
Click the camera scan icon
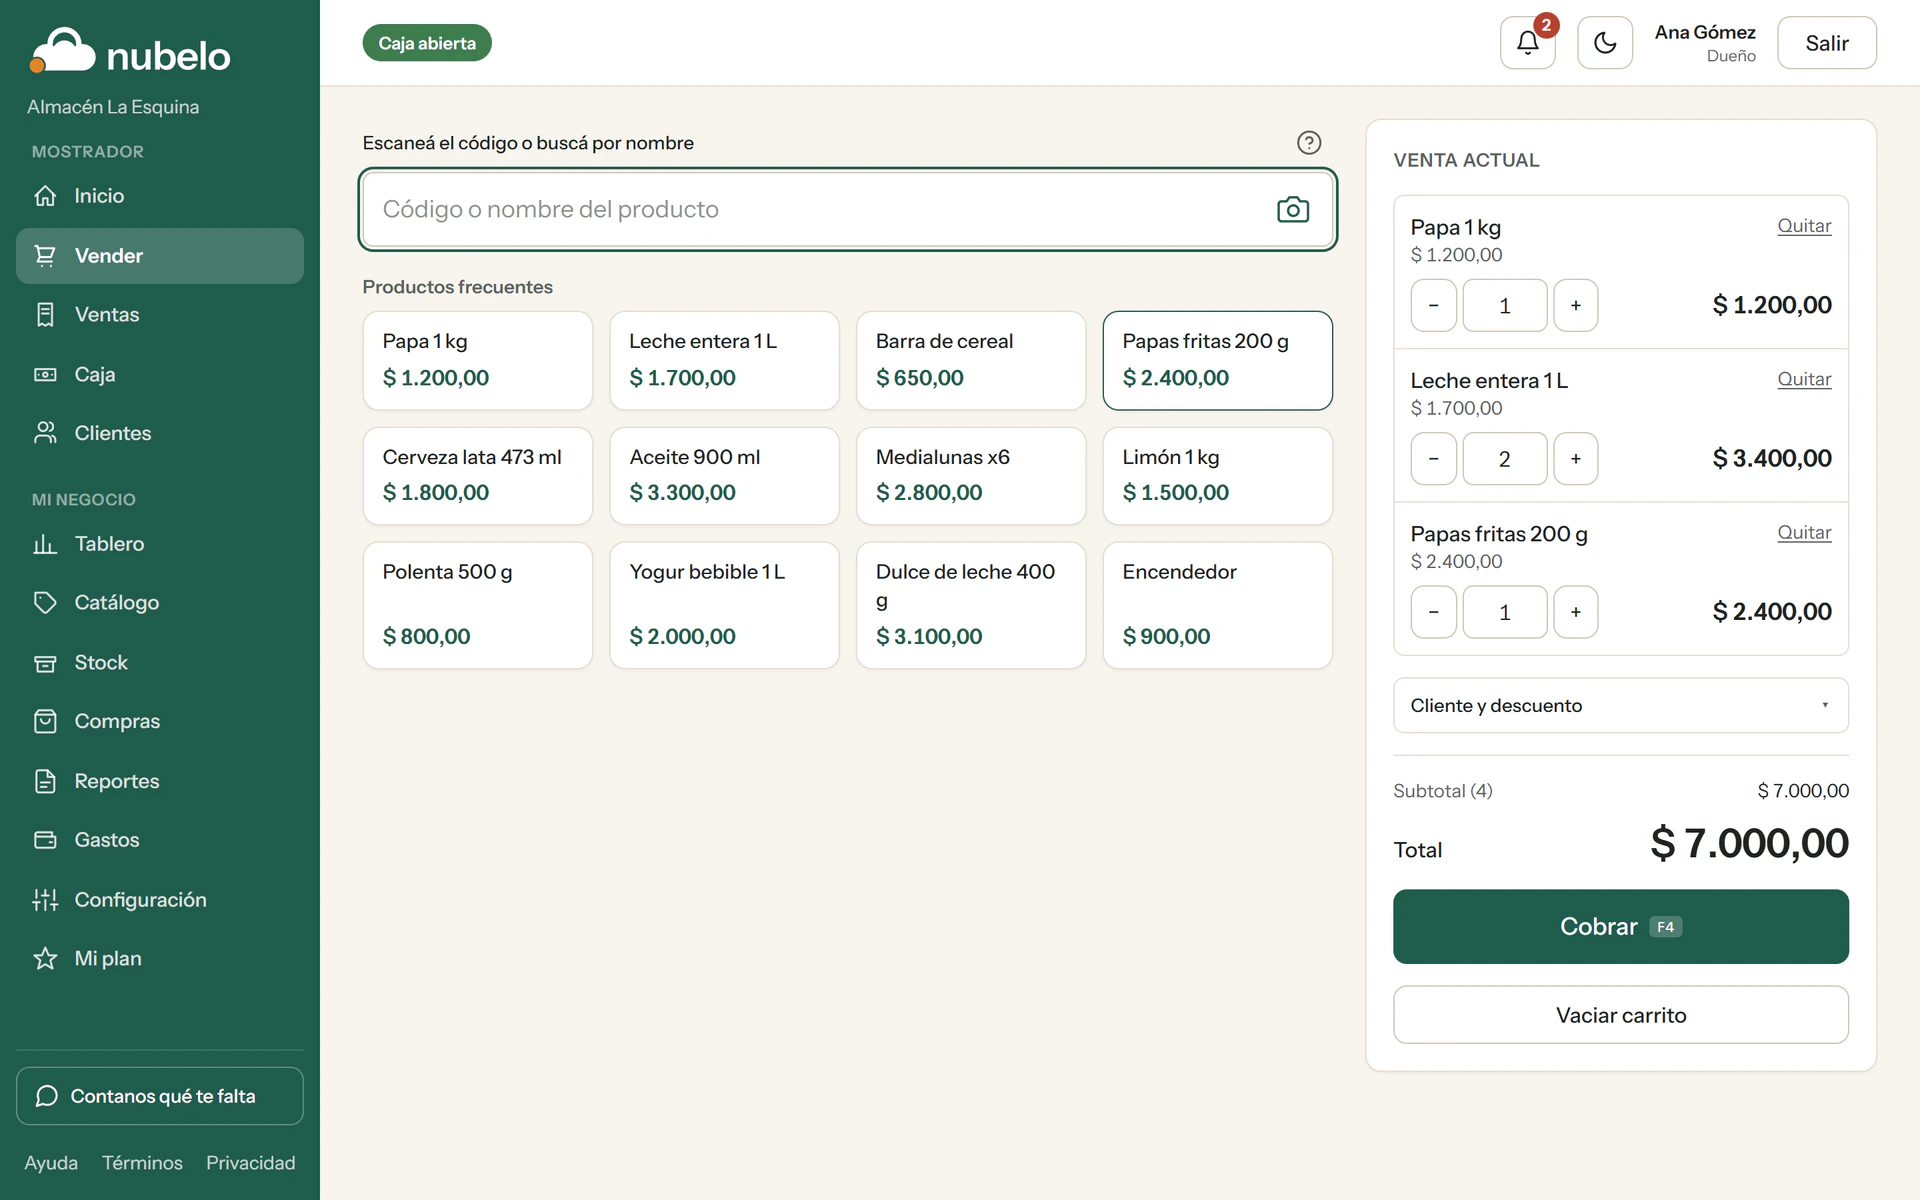click(x=1292, y=209)
